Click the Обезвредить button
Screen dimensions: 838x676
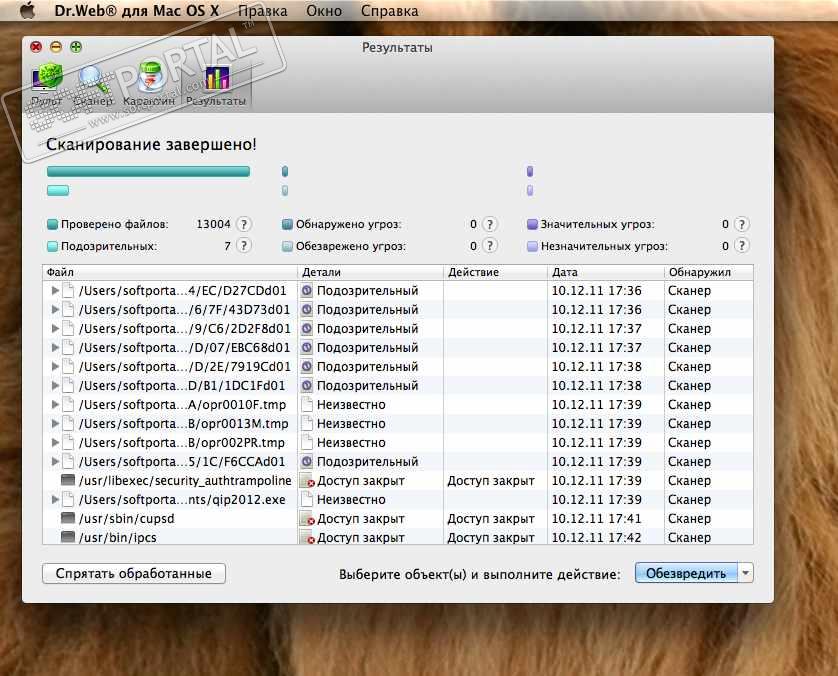(686, 573)
